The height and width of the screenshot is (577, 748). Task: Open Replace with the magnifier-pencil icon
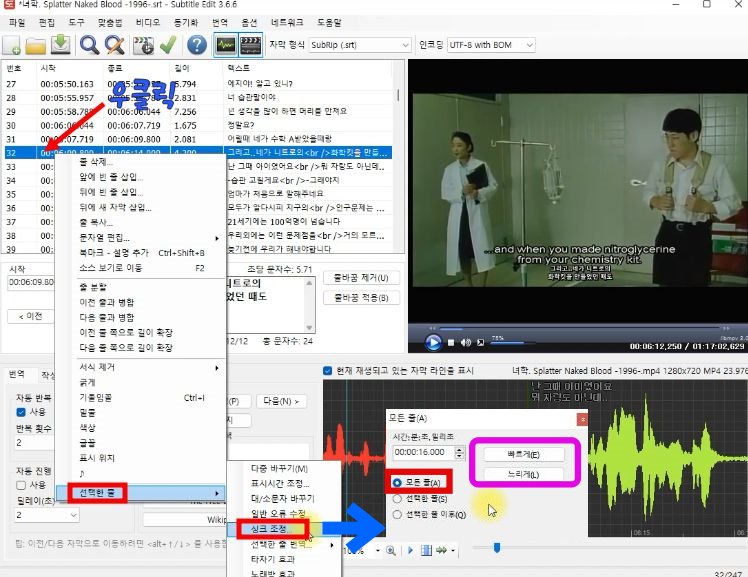(114, 45)
